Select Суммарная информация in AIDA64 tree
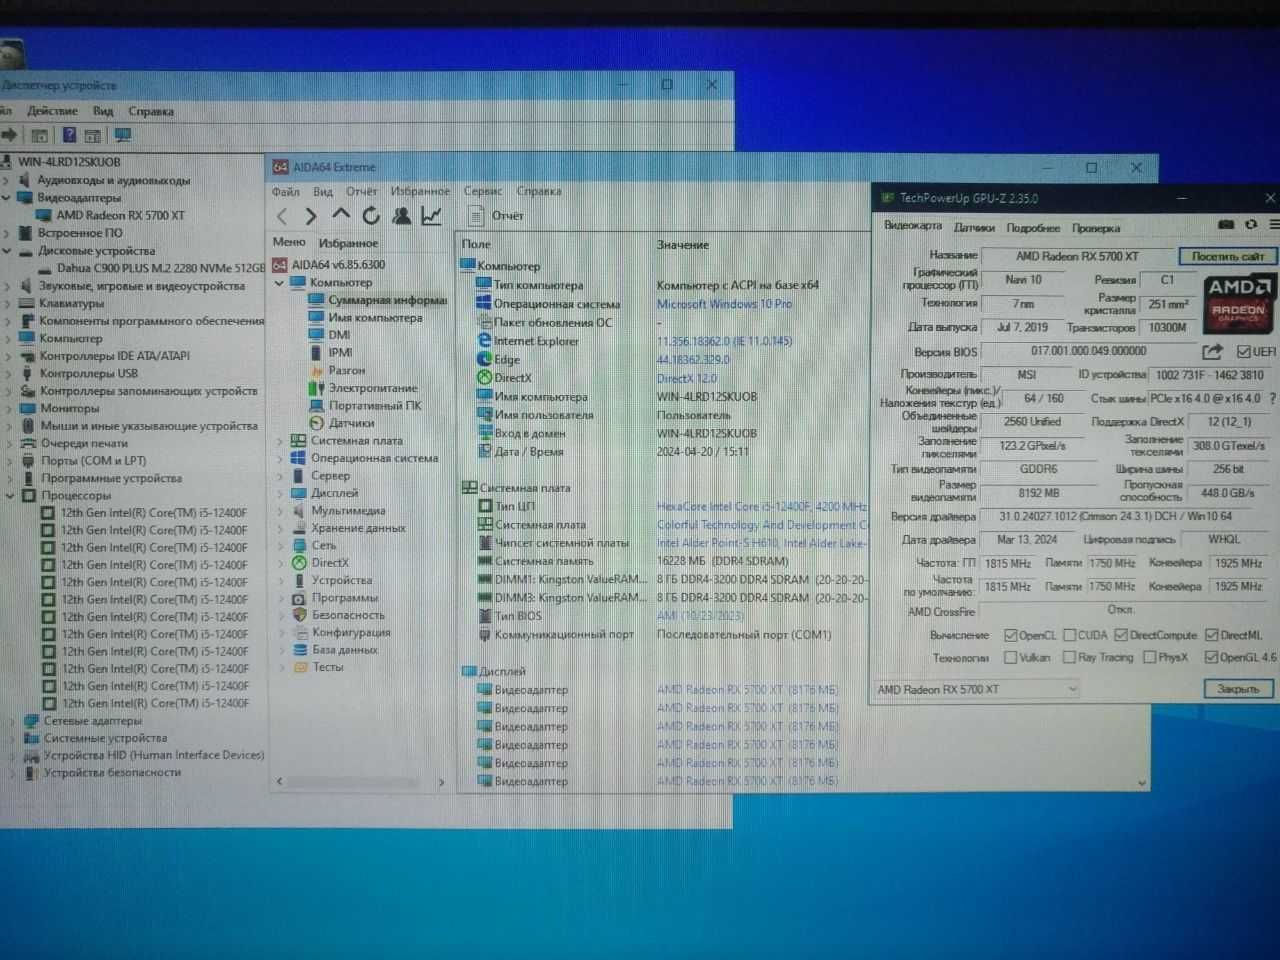This screenshot has width=1280, height=960. [387, 300]
